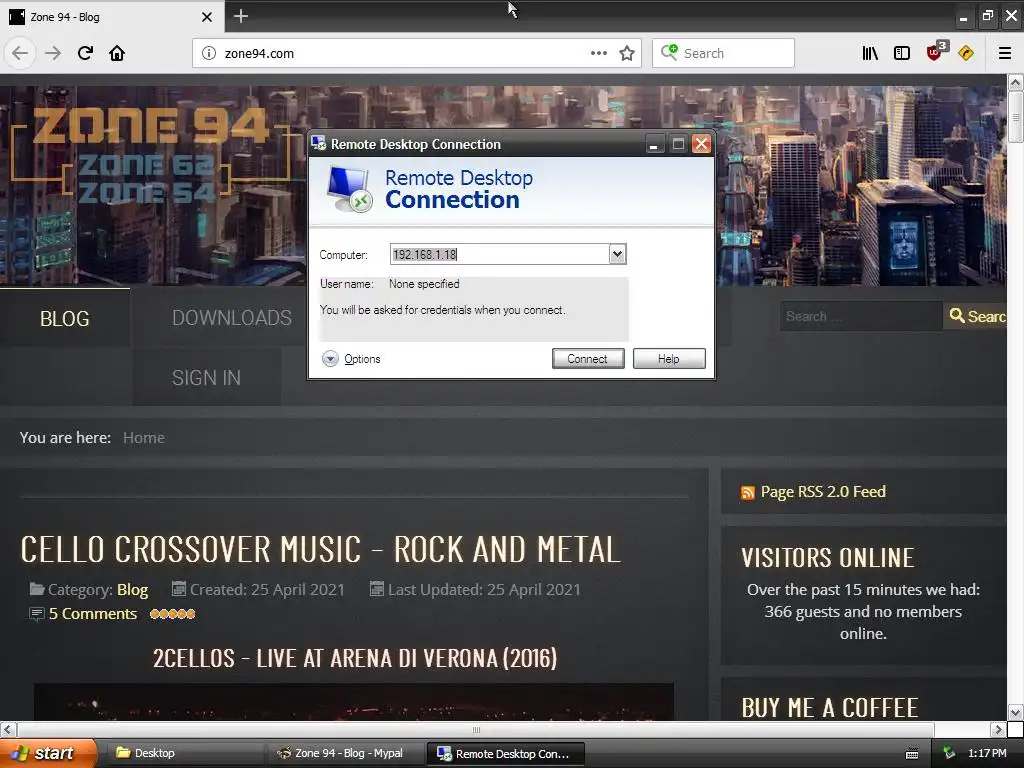Go forward in browser history
This screenshot has width=1024, height=768.
pos(52,53)
